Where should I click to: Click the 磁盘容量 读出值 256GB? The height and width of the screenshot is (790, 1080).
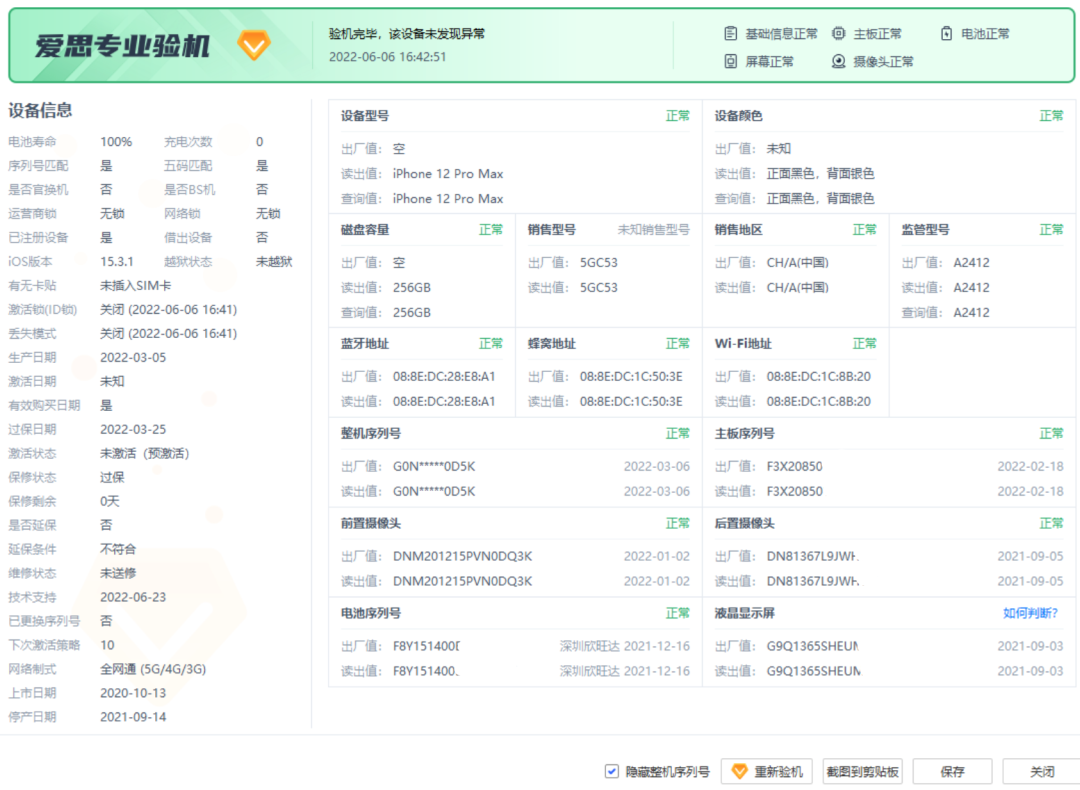click(x=412, y=287)
